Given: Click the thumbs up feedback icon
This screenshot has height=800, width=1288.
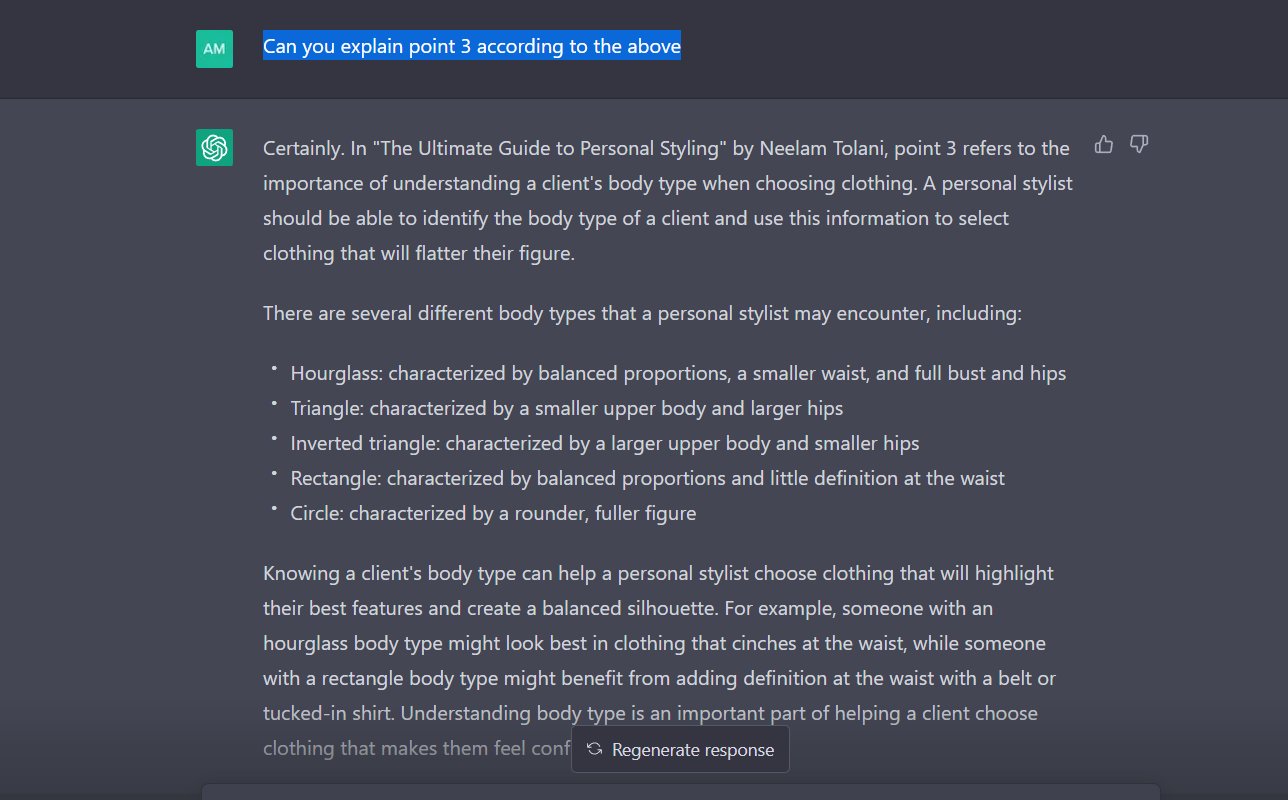Looking at the screenshot, I should tap(1104, 145).
